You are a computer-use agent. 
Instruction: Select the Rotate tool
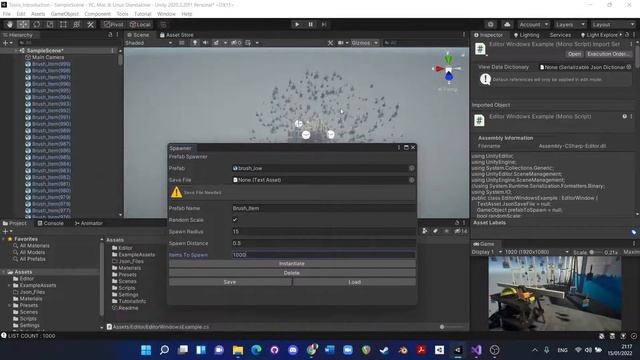click(x=36, y=24)
